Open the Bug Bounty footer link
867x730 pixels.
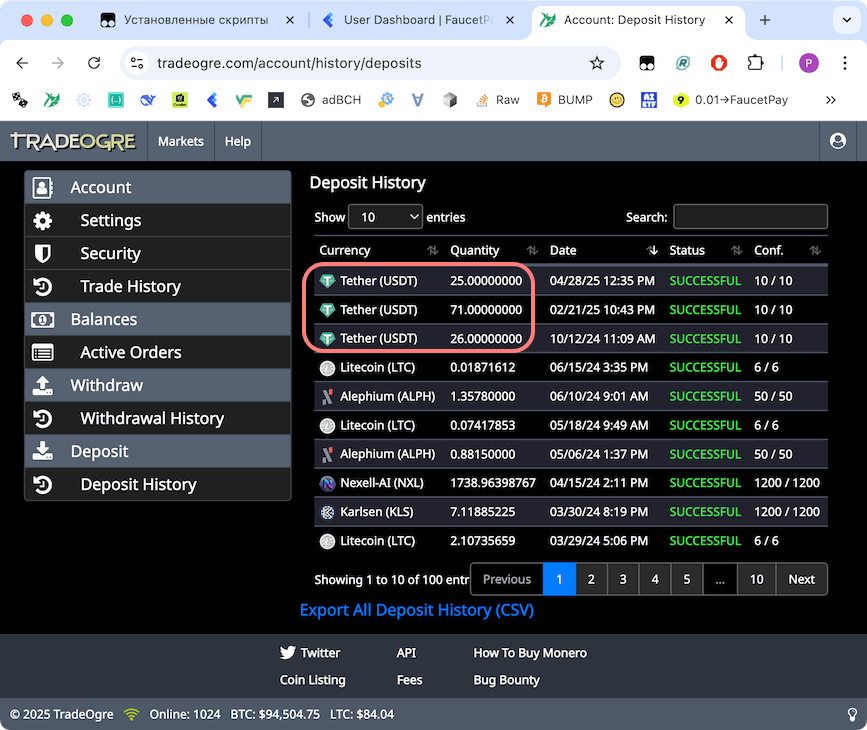click(x=506, y=680)
